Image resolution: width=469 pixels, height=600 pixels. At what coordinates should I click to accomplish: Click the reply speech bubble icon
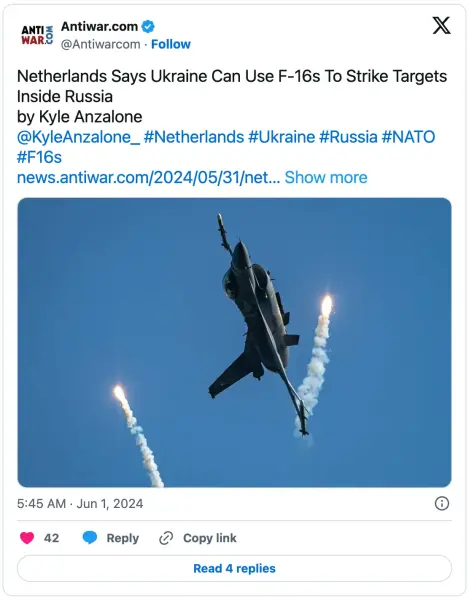(90, 538)
